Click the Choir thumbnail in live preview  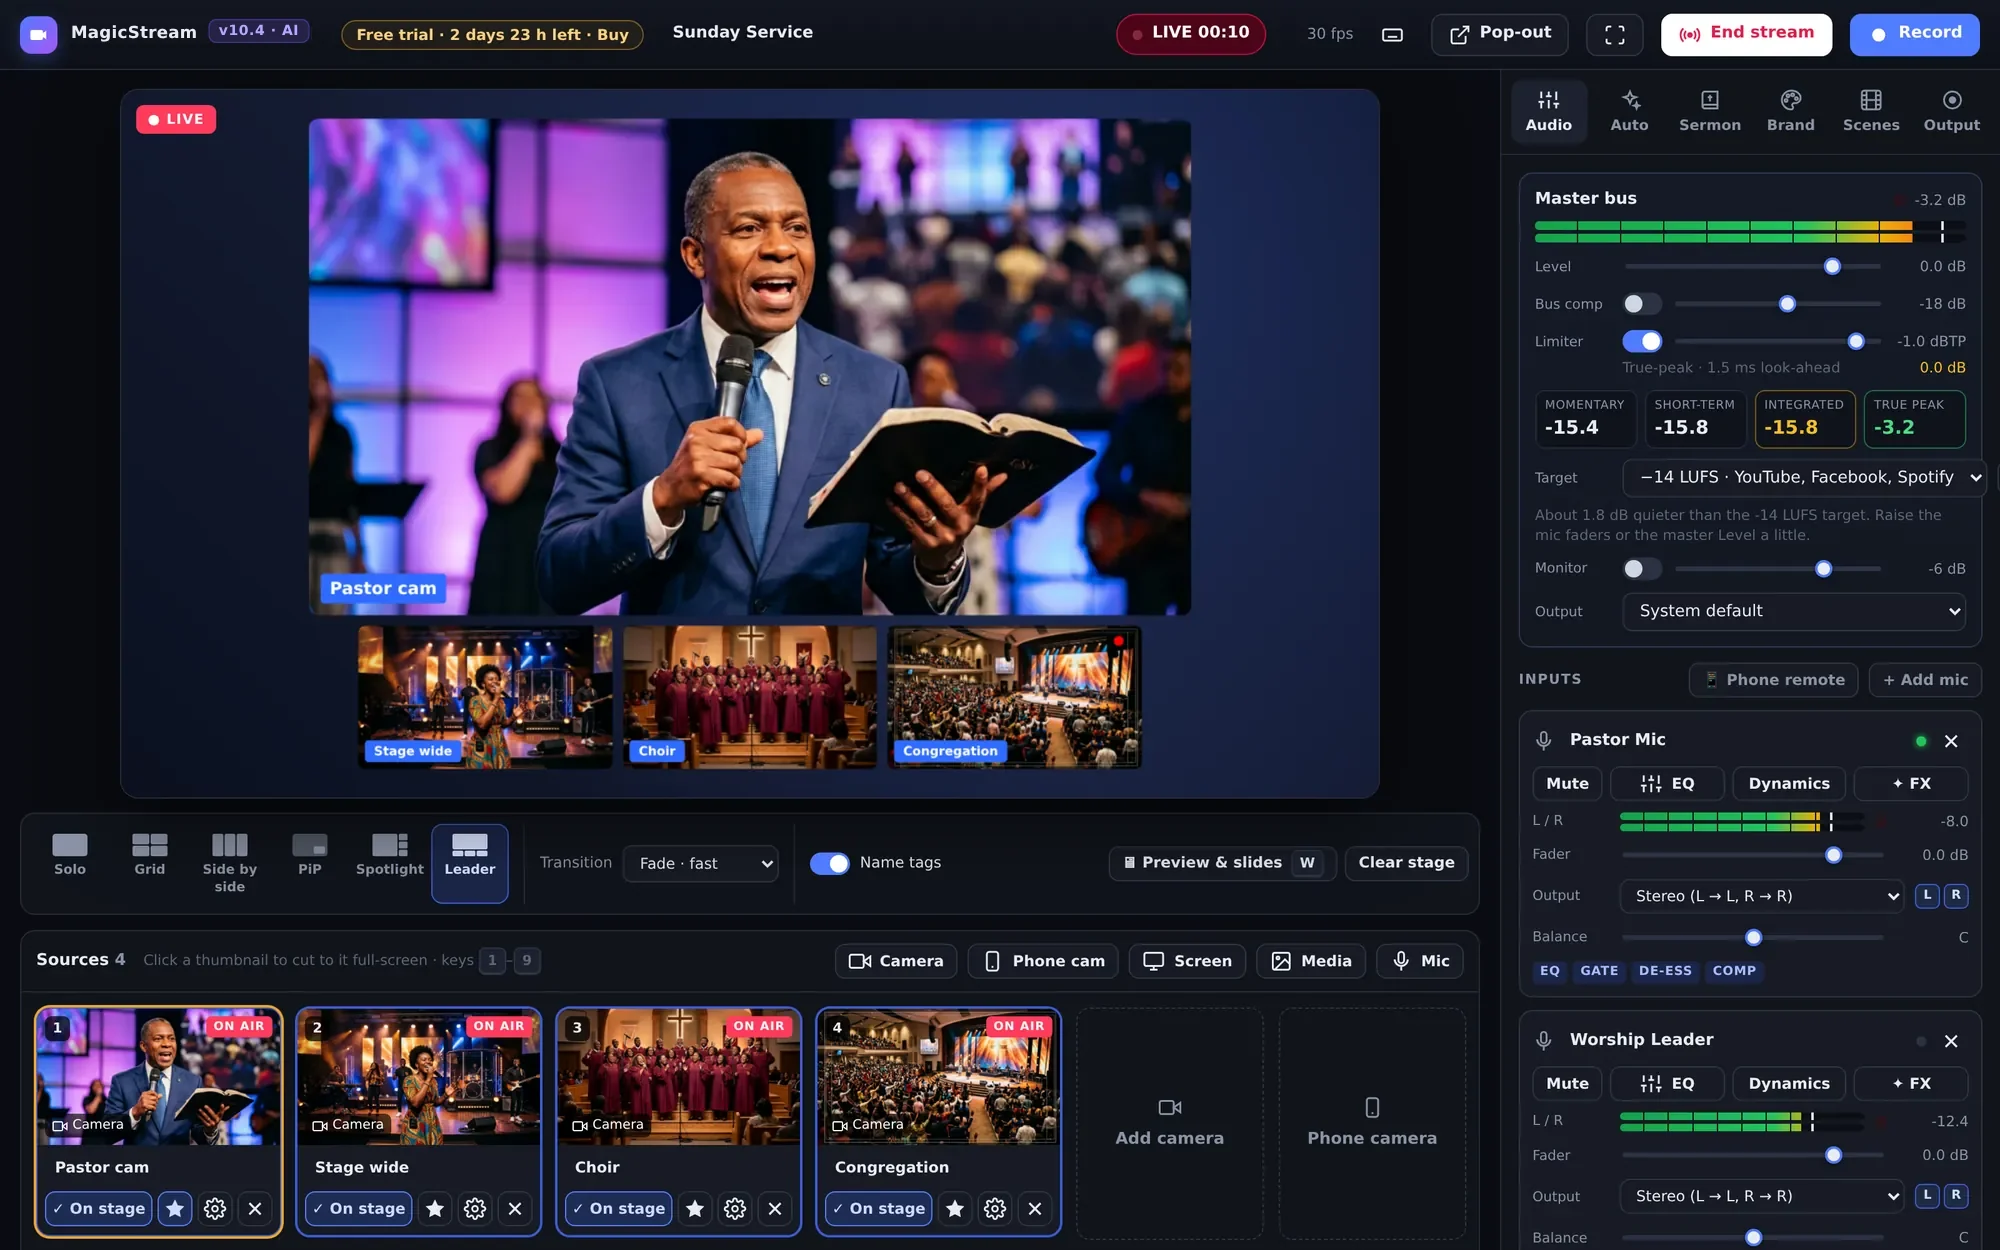(749, 697)
